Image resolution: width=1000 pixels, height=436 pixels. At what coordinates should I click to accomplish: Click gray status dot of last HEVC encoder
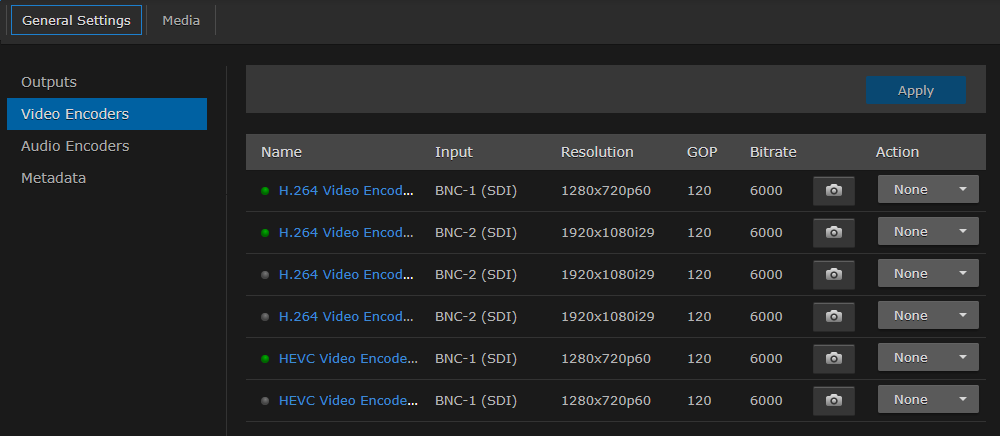click(x=265, y=400)
